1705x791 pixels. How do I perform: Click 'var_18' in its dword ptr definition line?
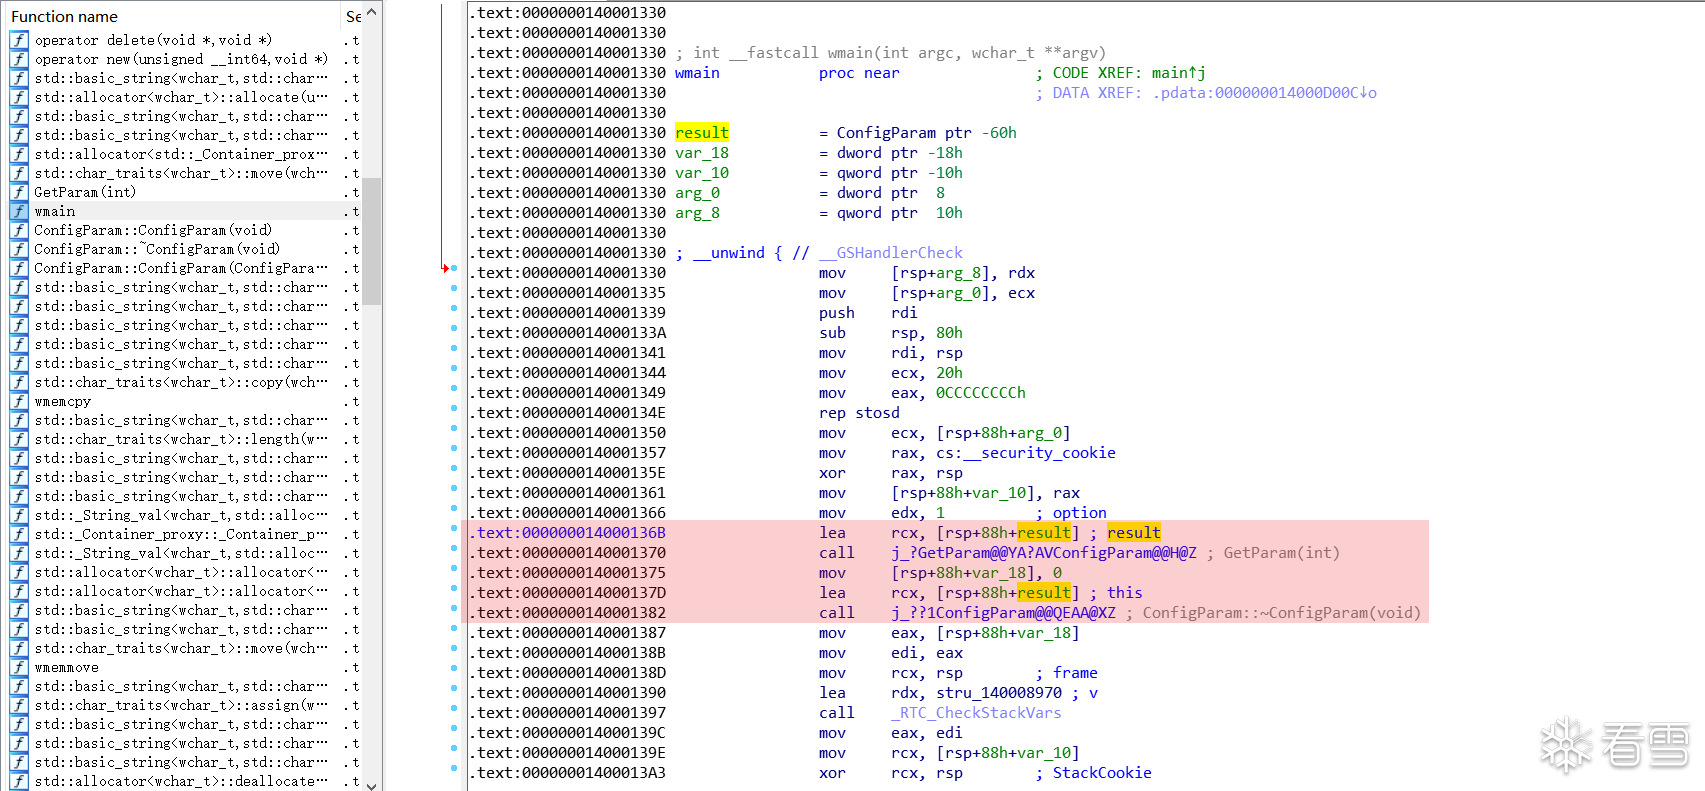(702, 153)
